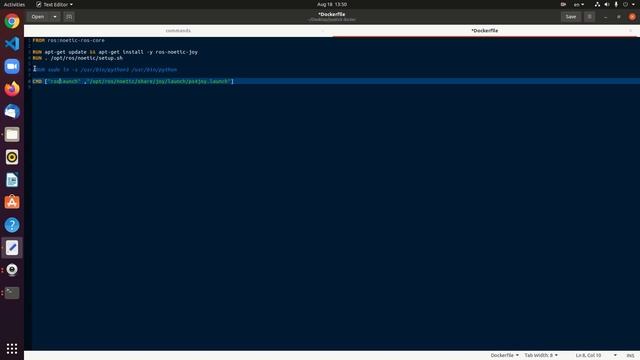Image resolution: width=640 pixels, height=360 pixels.
Task: Open the Dockerfile language dropdown in the status bar
Action: pos(504,356)
